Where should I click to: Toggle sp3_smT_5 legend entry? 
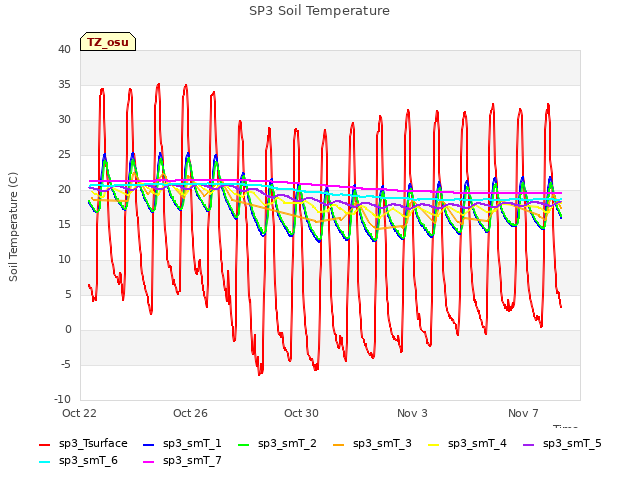[562, 444]
